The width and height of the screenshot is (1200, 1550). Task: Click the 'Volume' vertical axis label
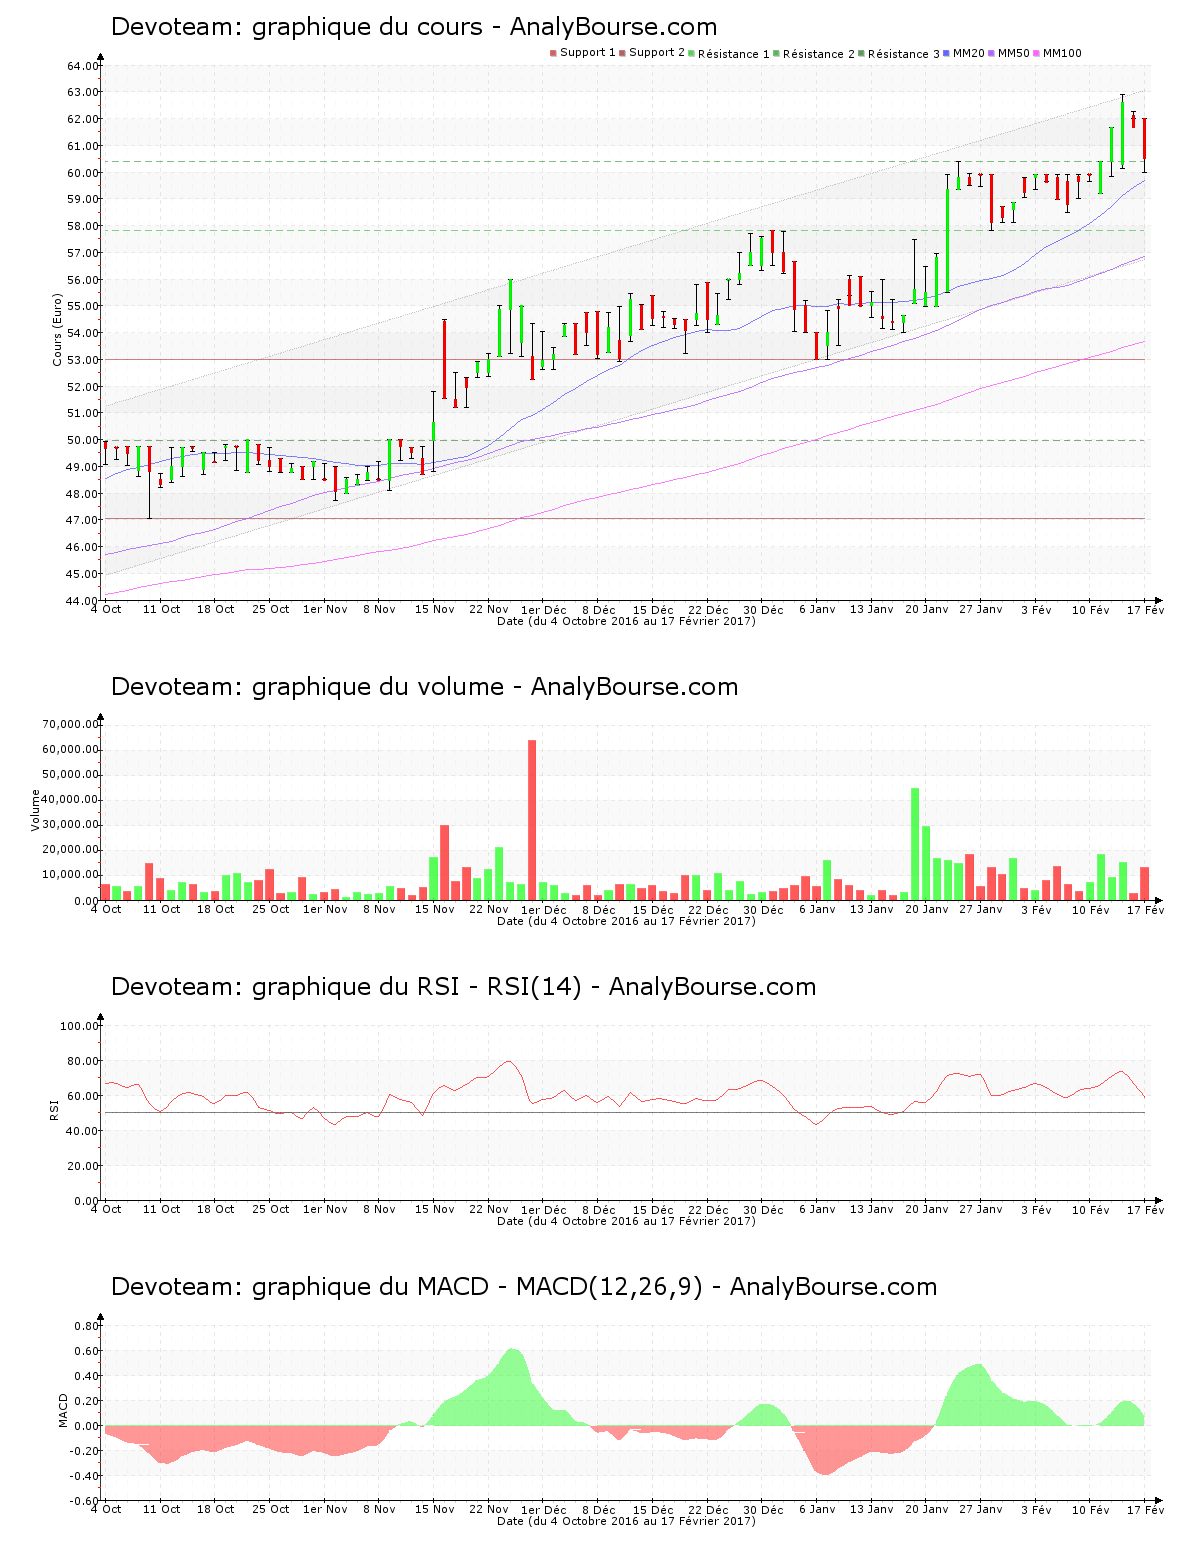(36, 810)
